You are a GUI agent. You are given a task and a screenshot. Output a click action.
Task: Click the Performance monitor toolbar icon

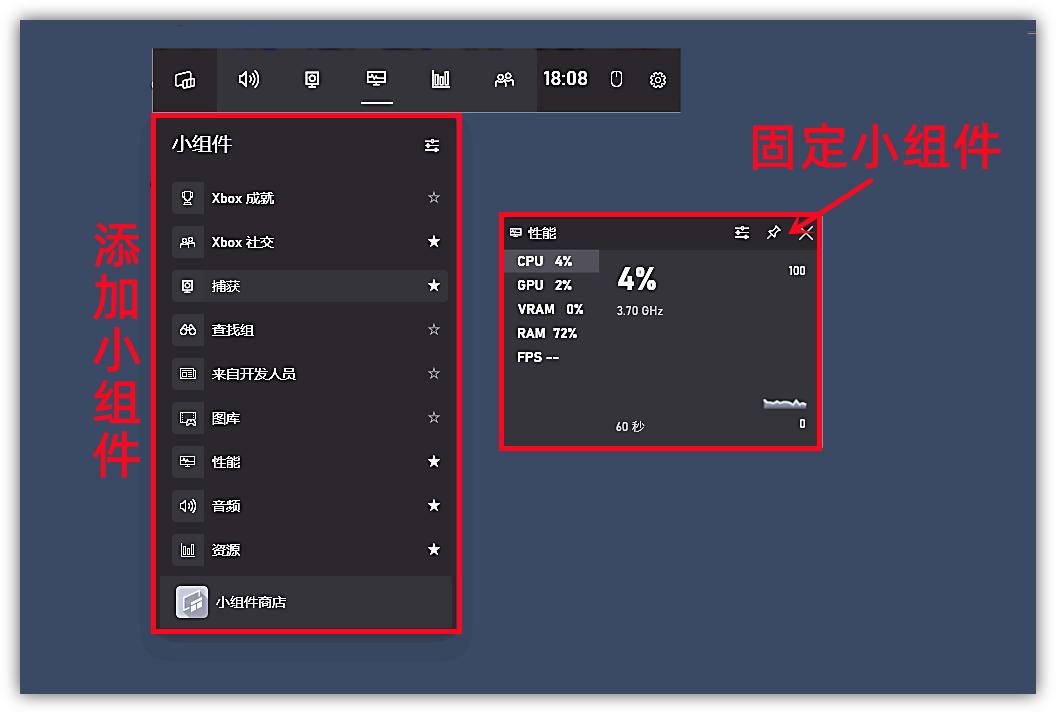coord(375,80)
